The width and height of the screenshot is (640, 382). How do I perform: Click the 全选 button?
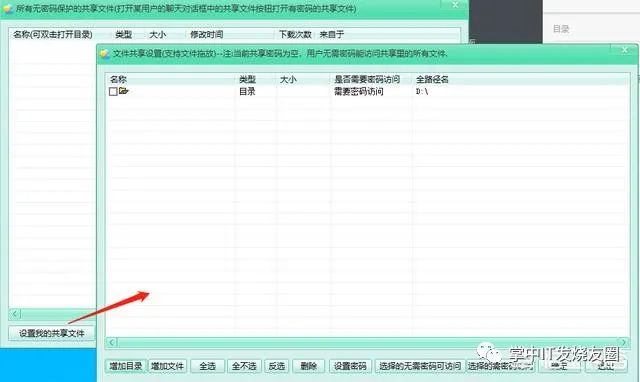pos(208,366)
